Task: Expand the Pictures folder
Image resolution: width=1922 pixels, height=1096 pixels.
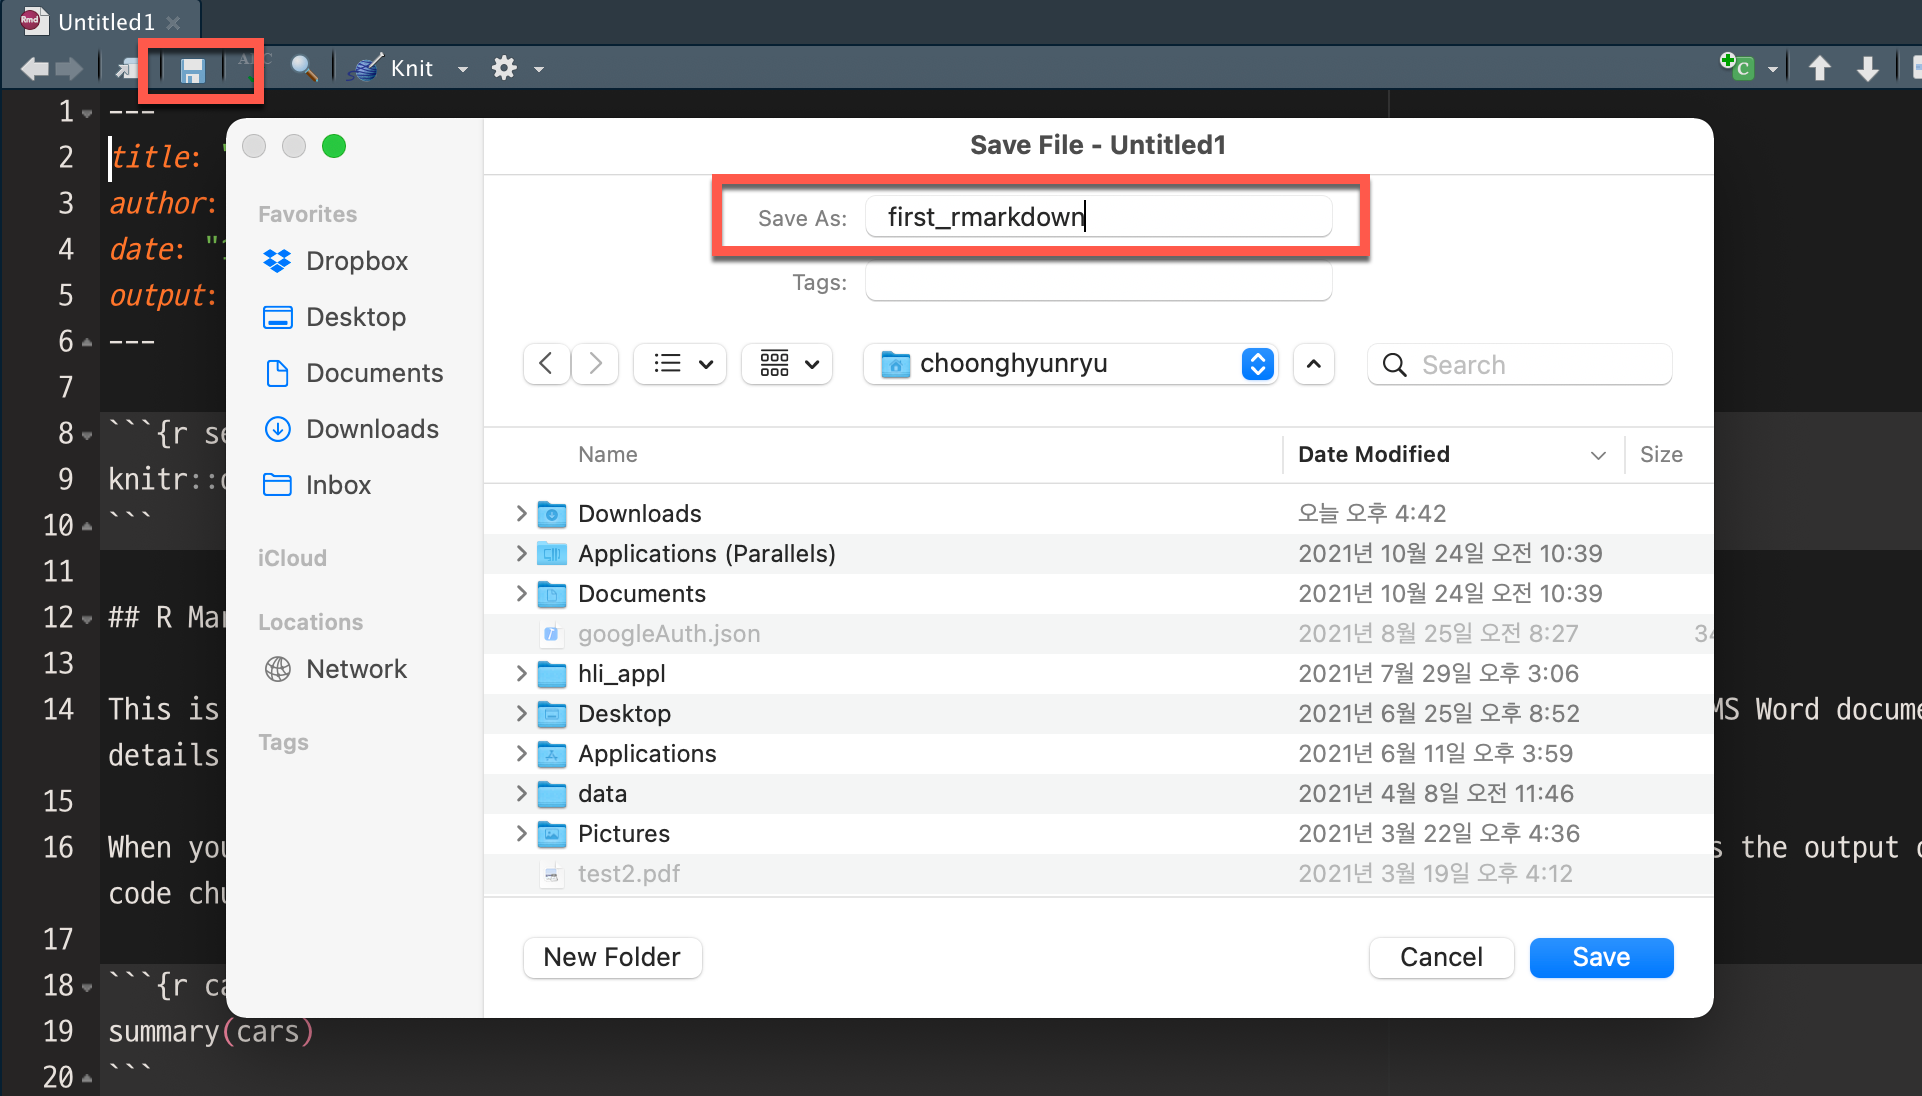Action: tap(521, 833)
